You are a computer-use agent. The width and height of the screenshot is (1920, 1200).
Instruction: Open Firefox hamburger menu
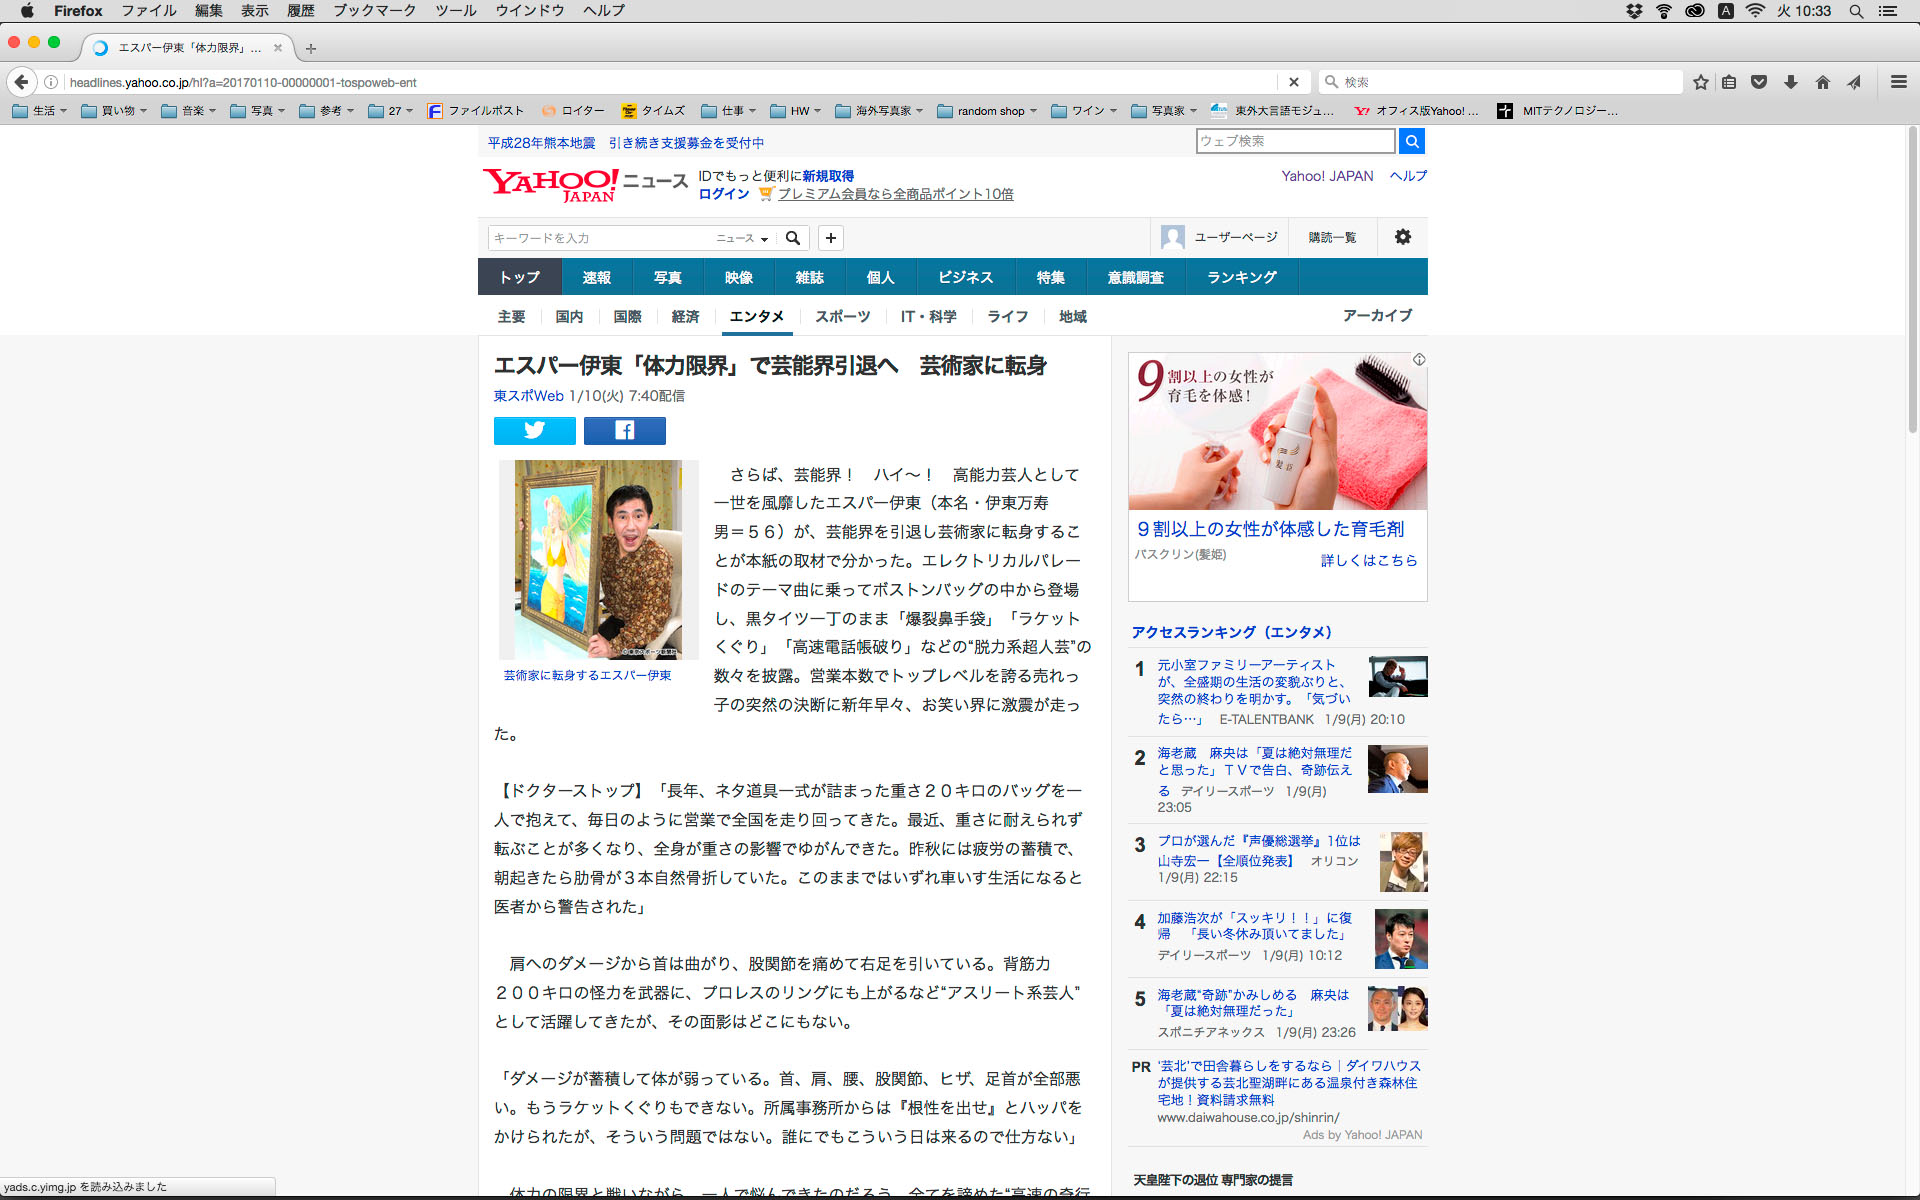coord(1898,82)
